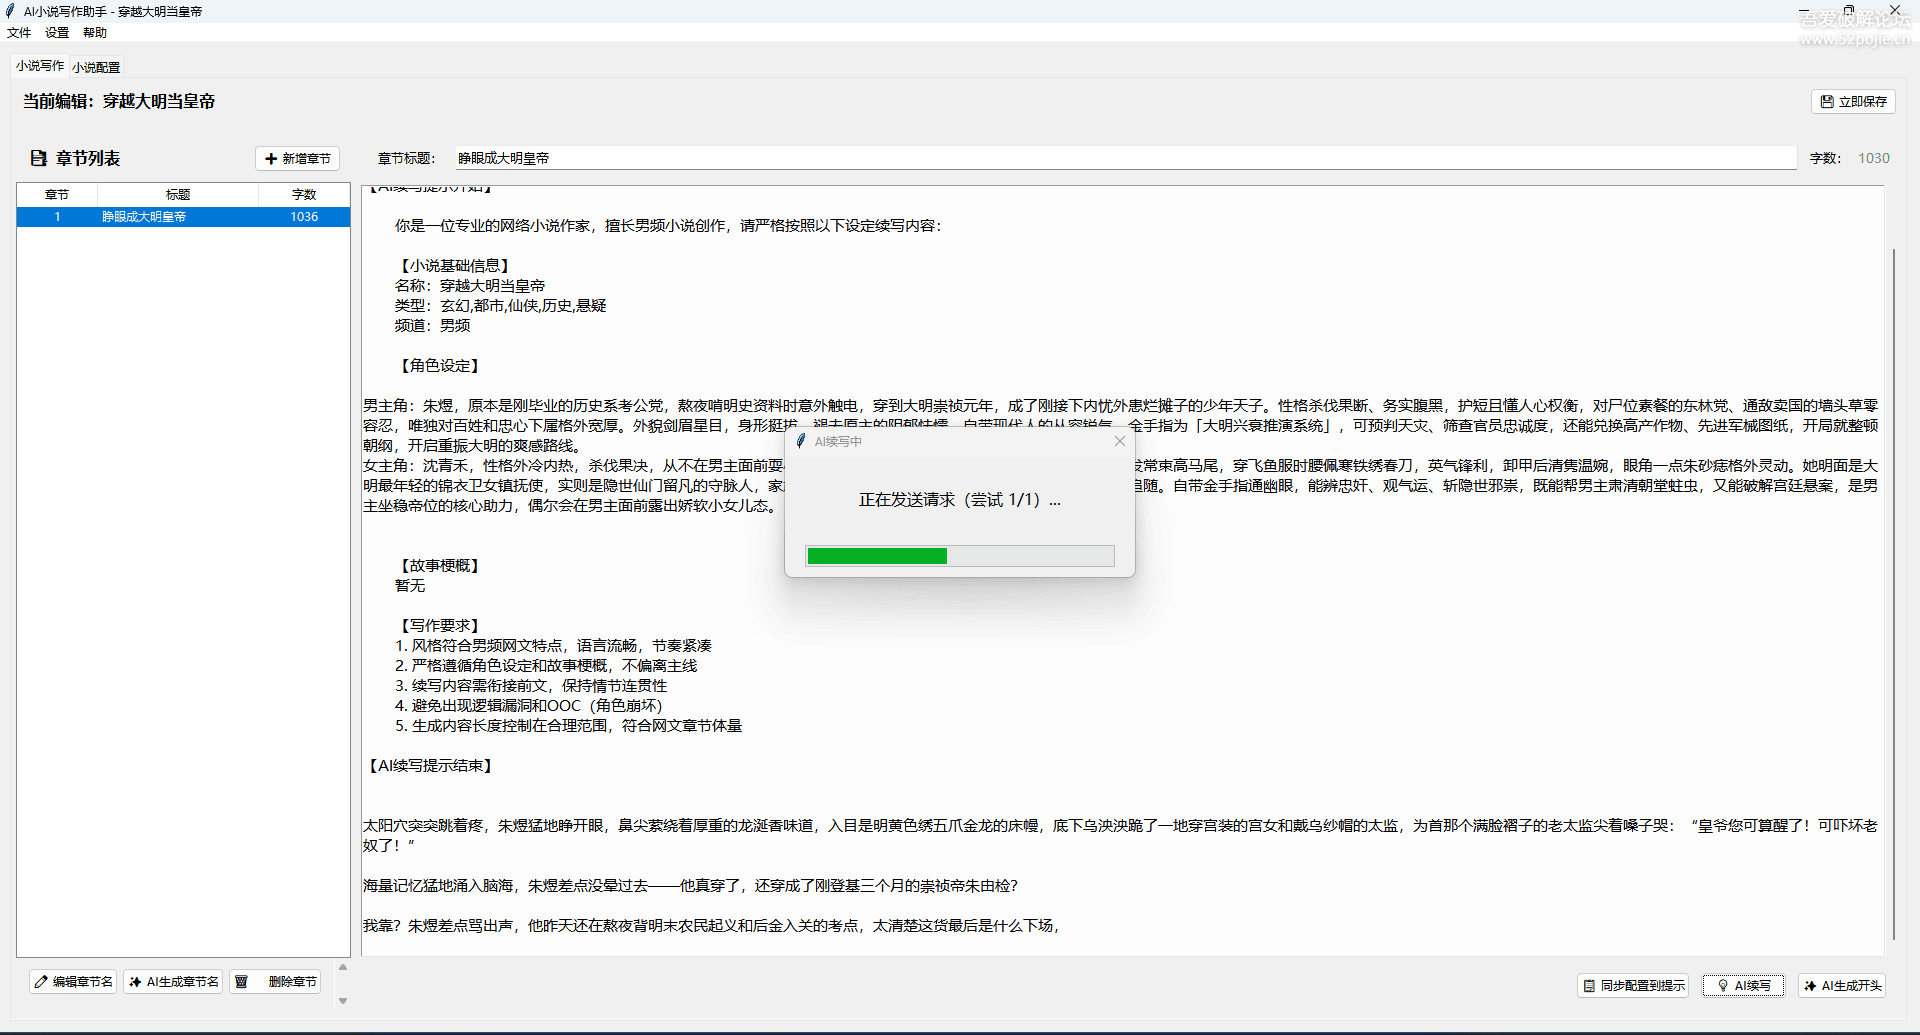Open the 帮助 menu

[x=95, y=33]
